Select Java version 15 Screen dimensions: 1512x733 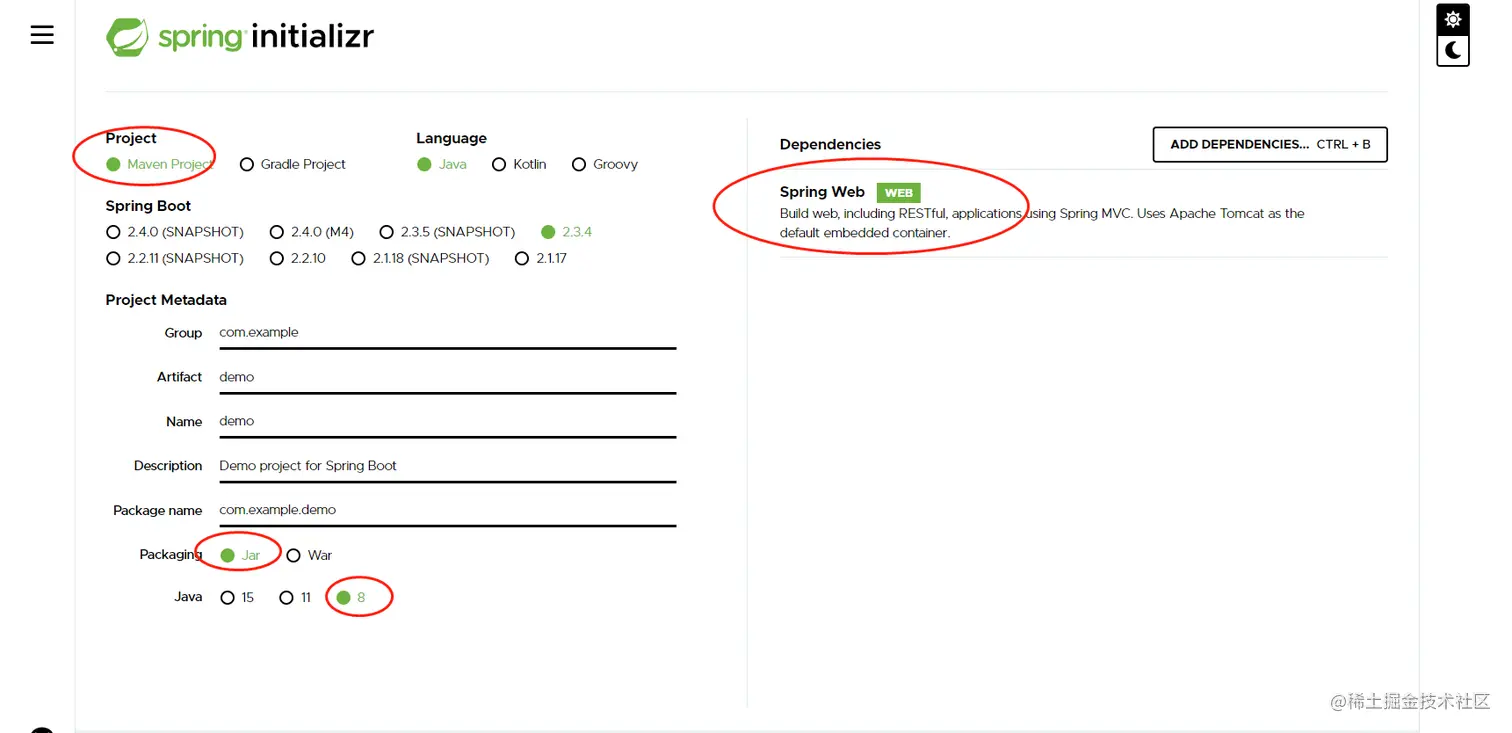237,598
